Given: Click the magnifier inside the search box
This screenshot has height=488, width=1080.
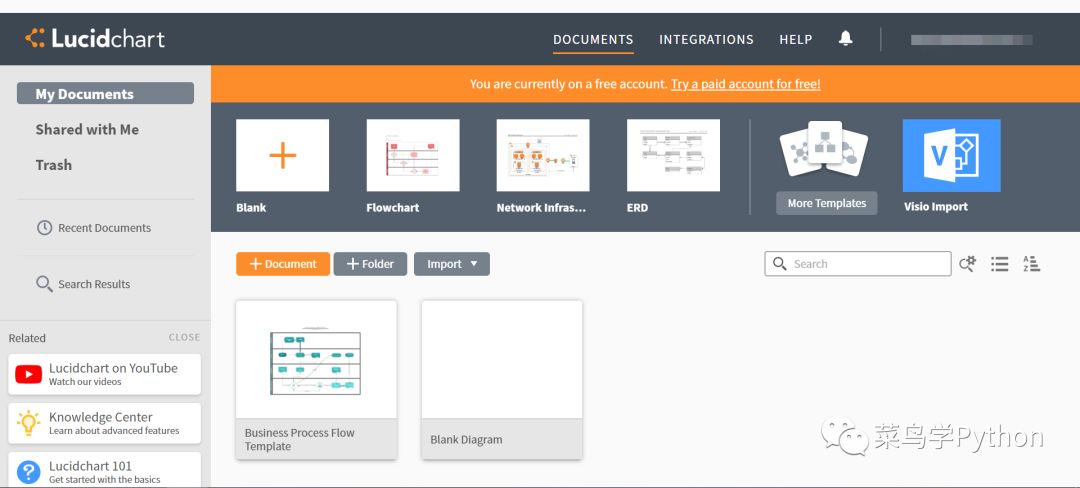Looking at the screenshot, I should coord(780,264).
